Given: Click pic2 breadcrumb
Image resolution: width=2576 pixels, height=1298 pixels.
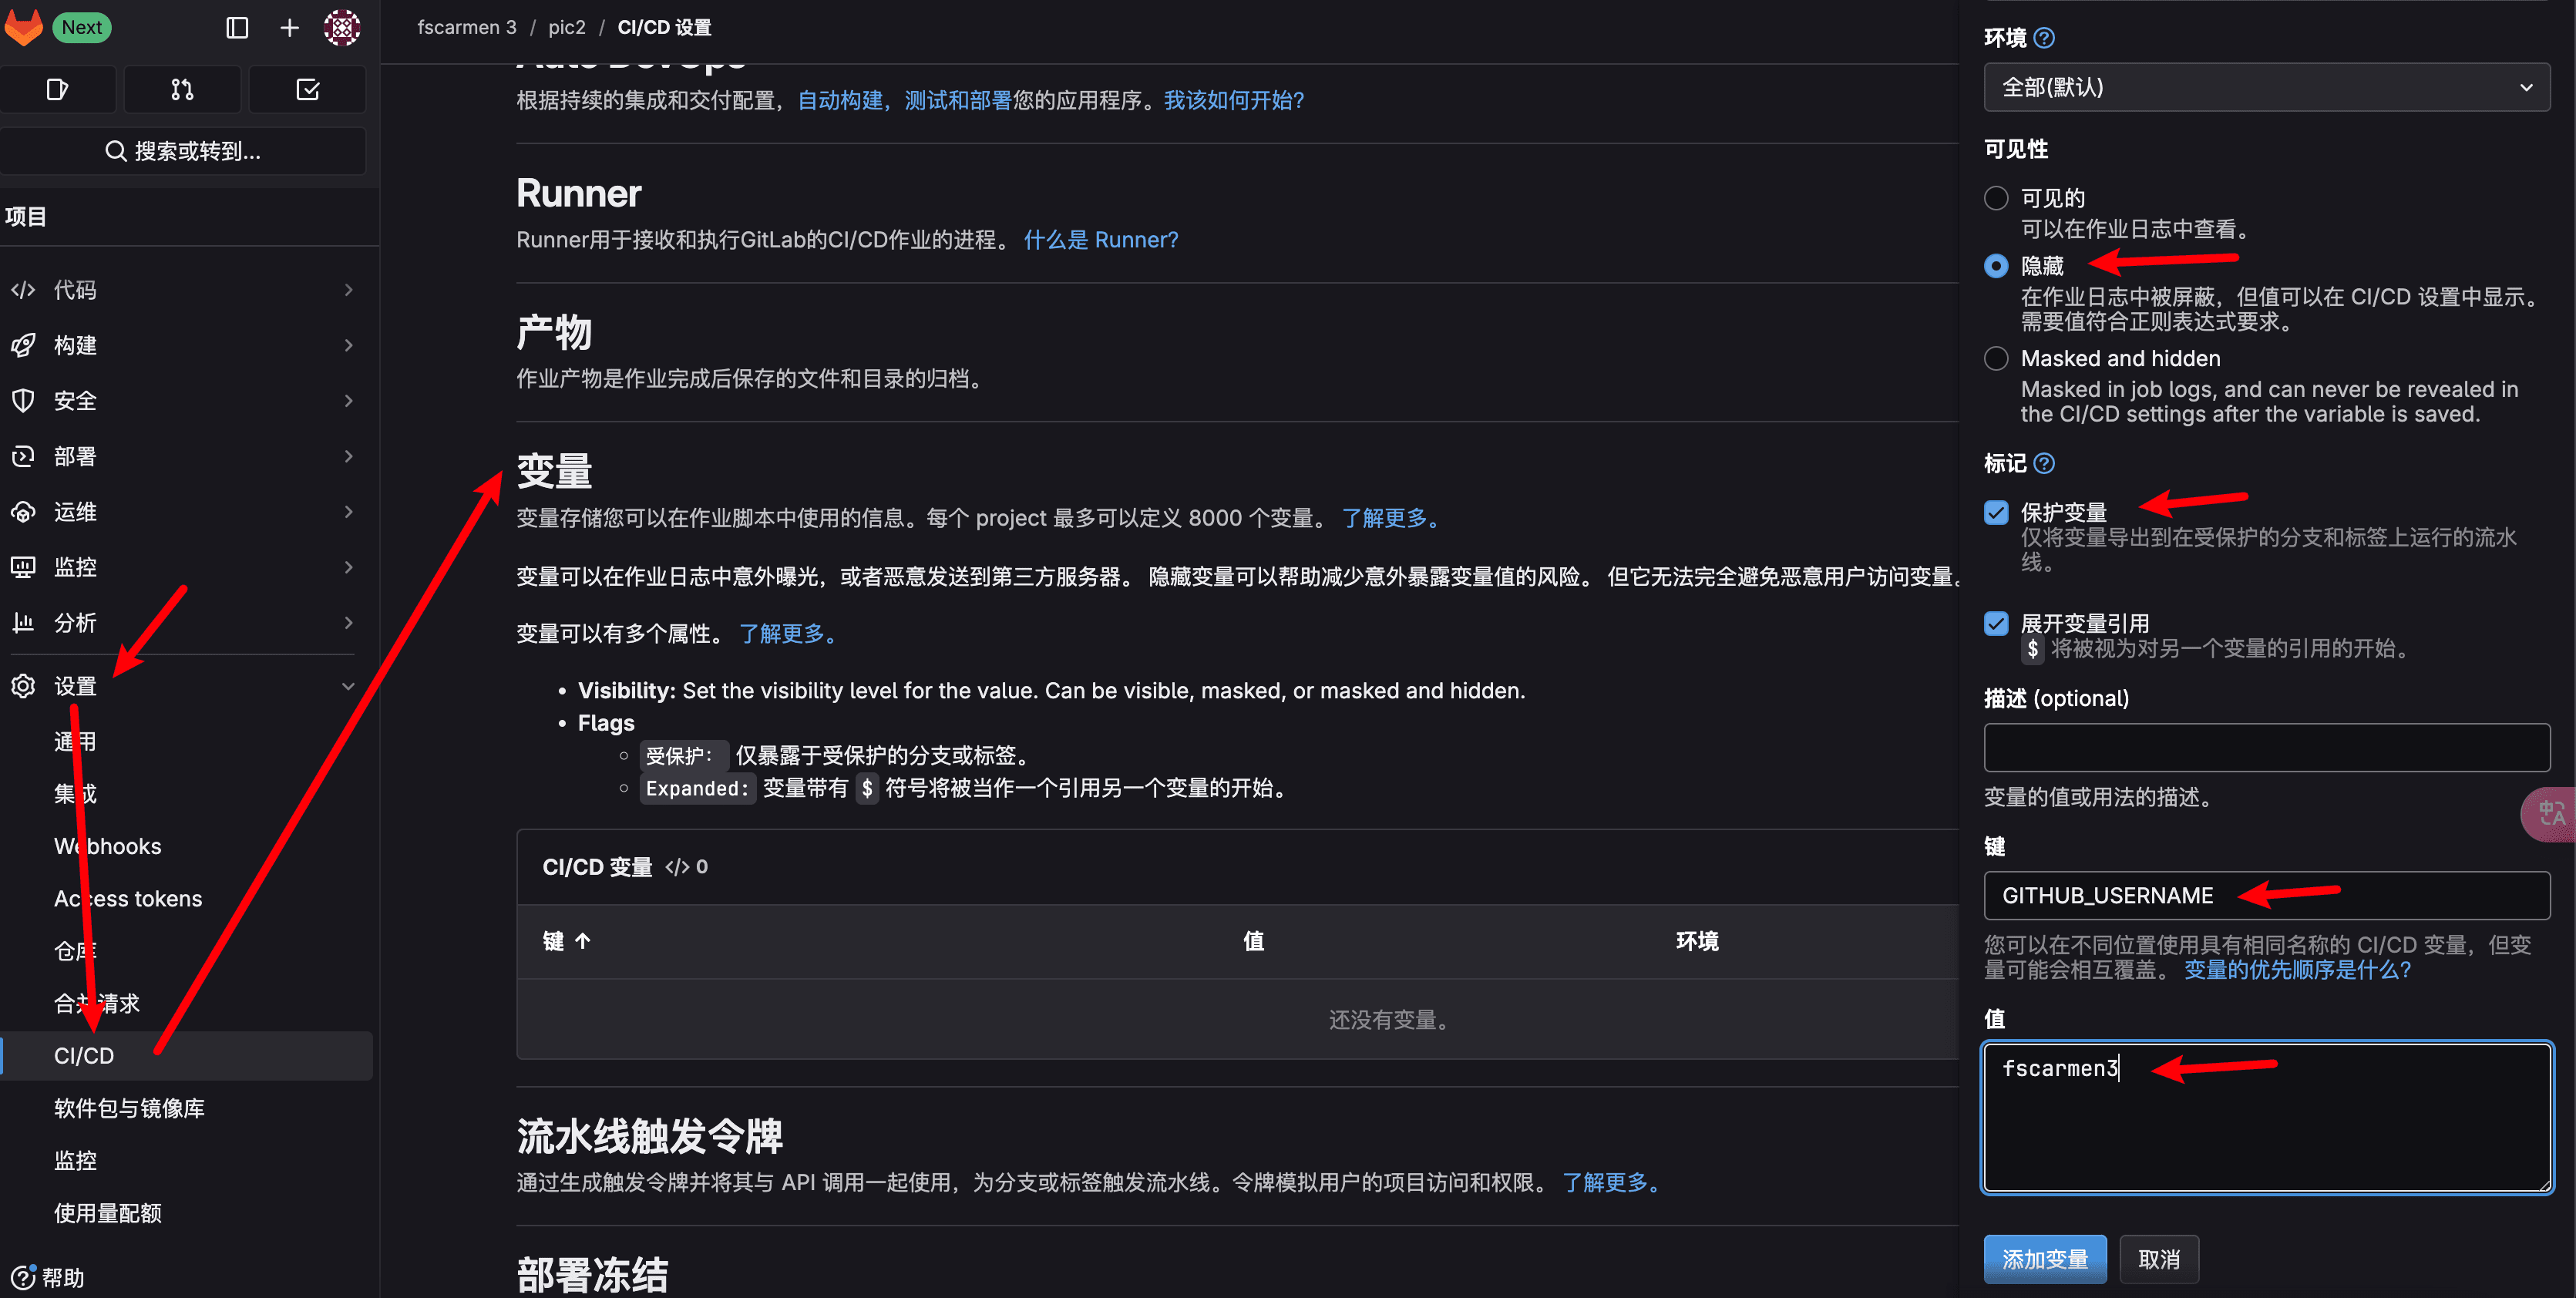Looking at the screenshot, I should pyautogui.click(x=567, y=27).
